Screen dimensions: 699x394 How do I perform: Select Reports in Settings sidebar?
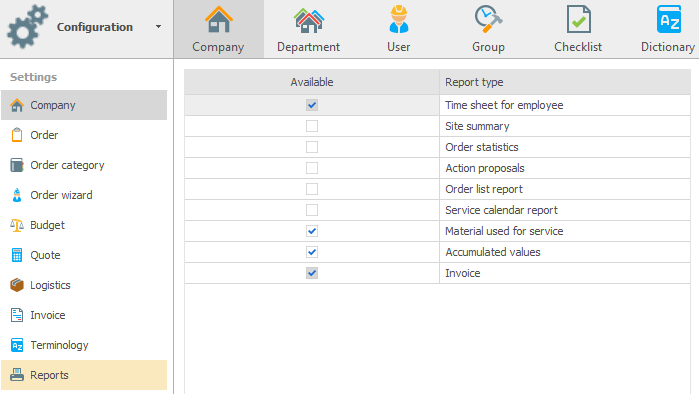coord(84,375)
